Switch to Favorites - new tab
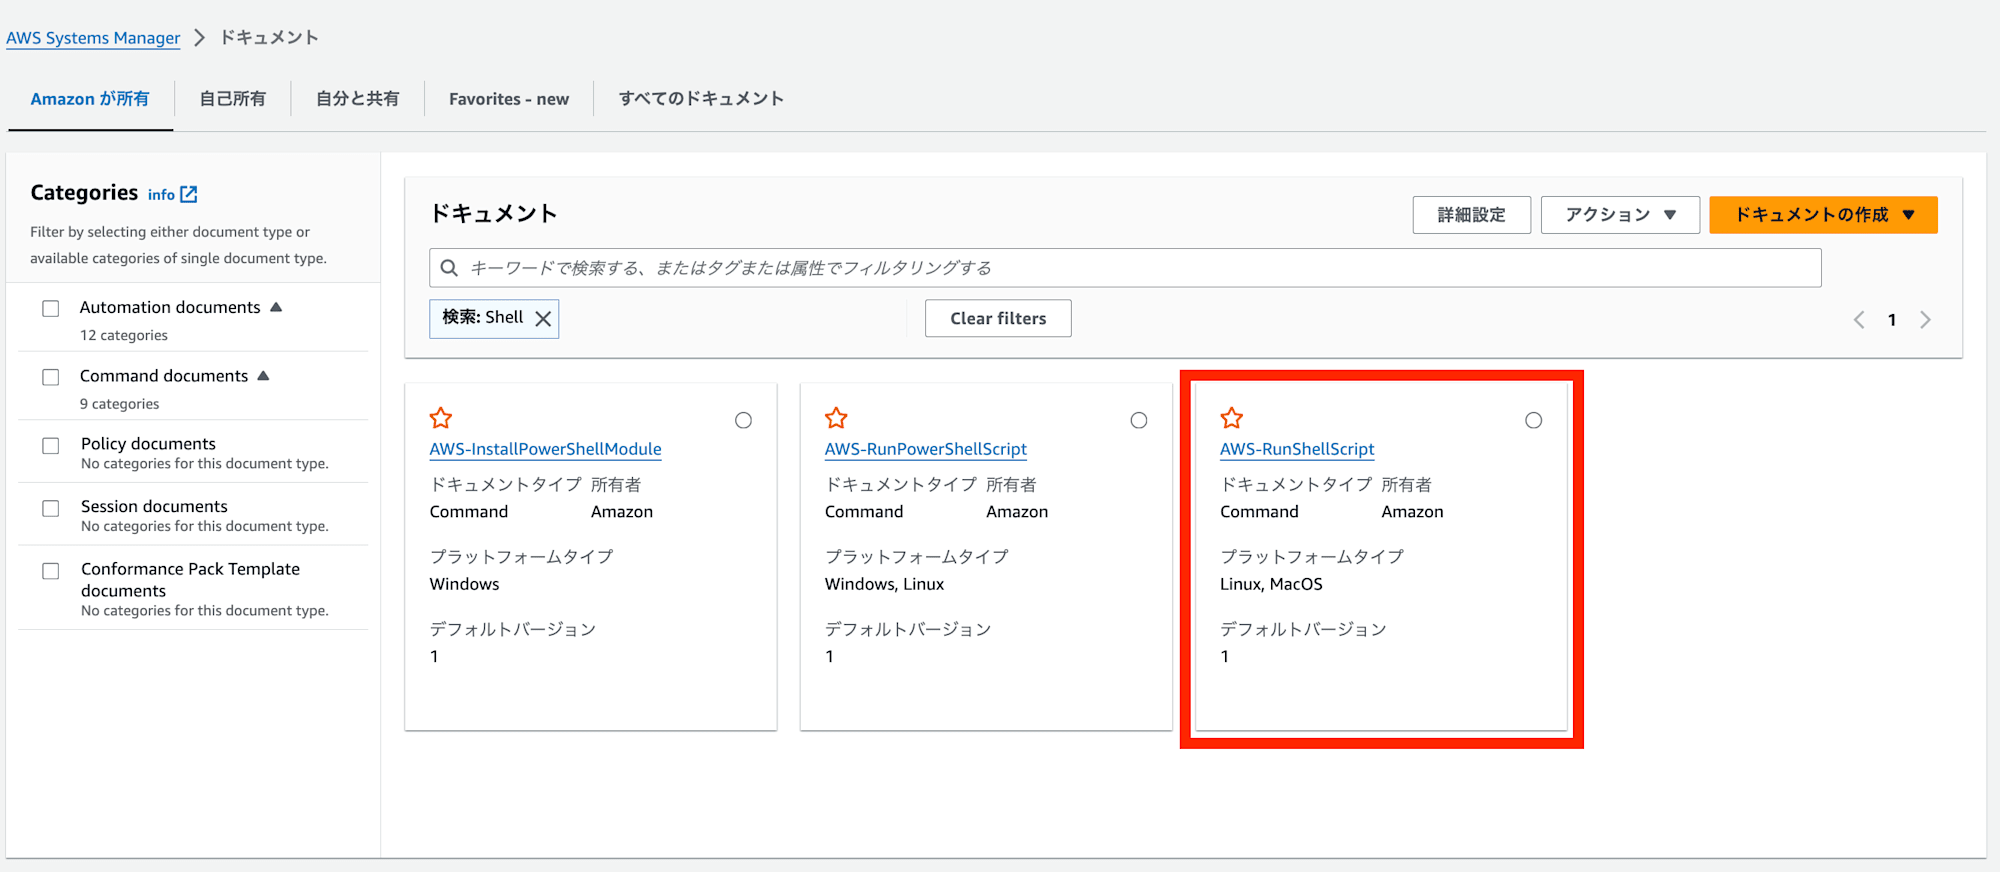 (x=509, y=99)
